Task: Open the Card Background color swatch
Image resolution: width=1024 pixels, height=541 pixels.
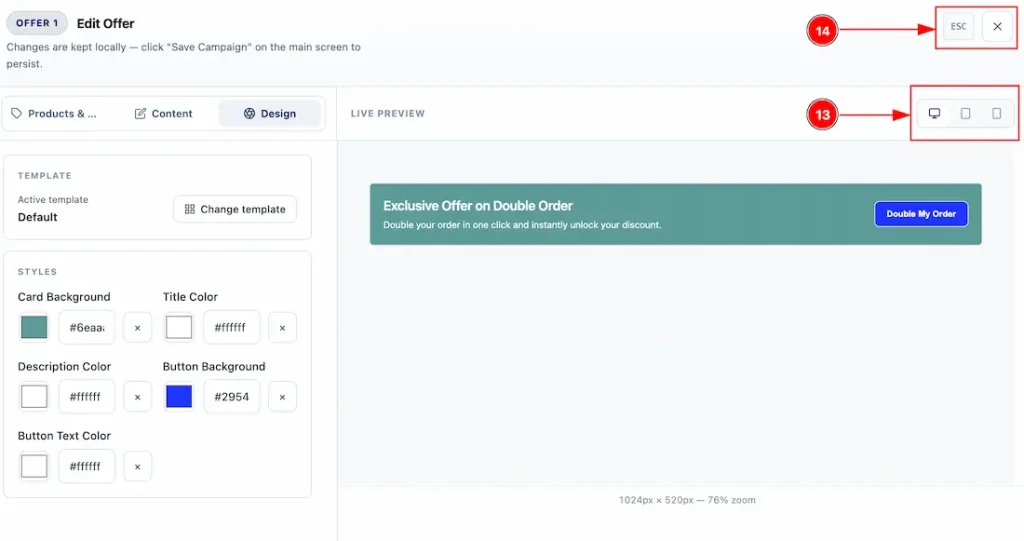Action: click(x=34, y=327)
